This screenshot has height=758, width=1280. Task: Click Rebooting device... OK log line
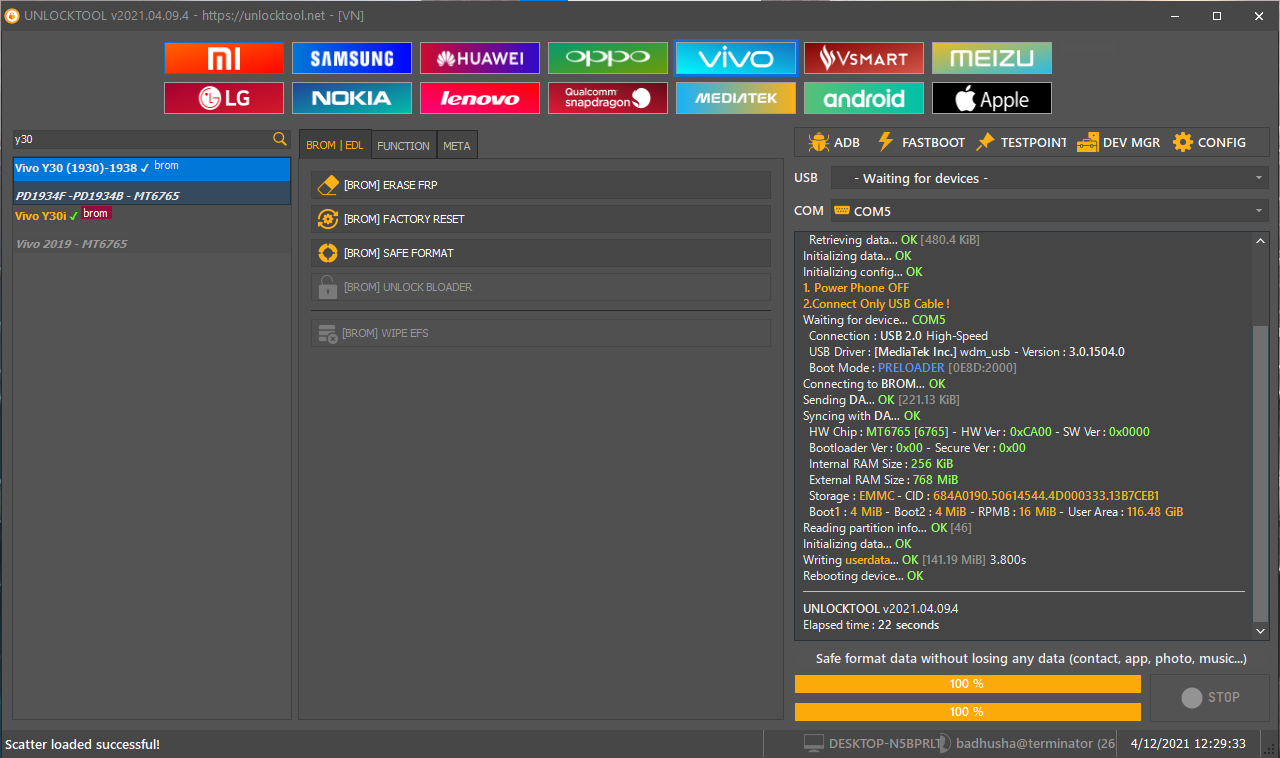click(x=863, y=576)
